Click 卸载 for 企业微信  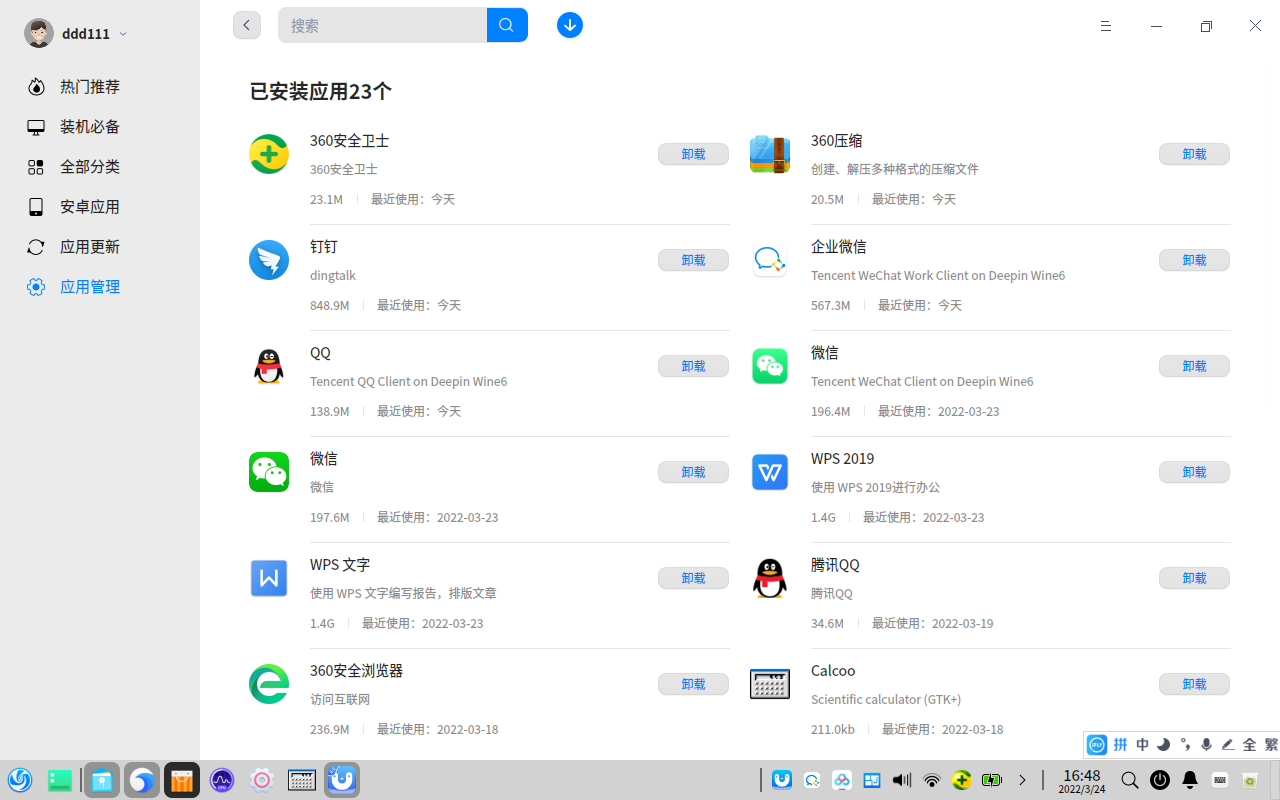click(x=1194, y=260)
